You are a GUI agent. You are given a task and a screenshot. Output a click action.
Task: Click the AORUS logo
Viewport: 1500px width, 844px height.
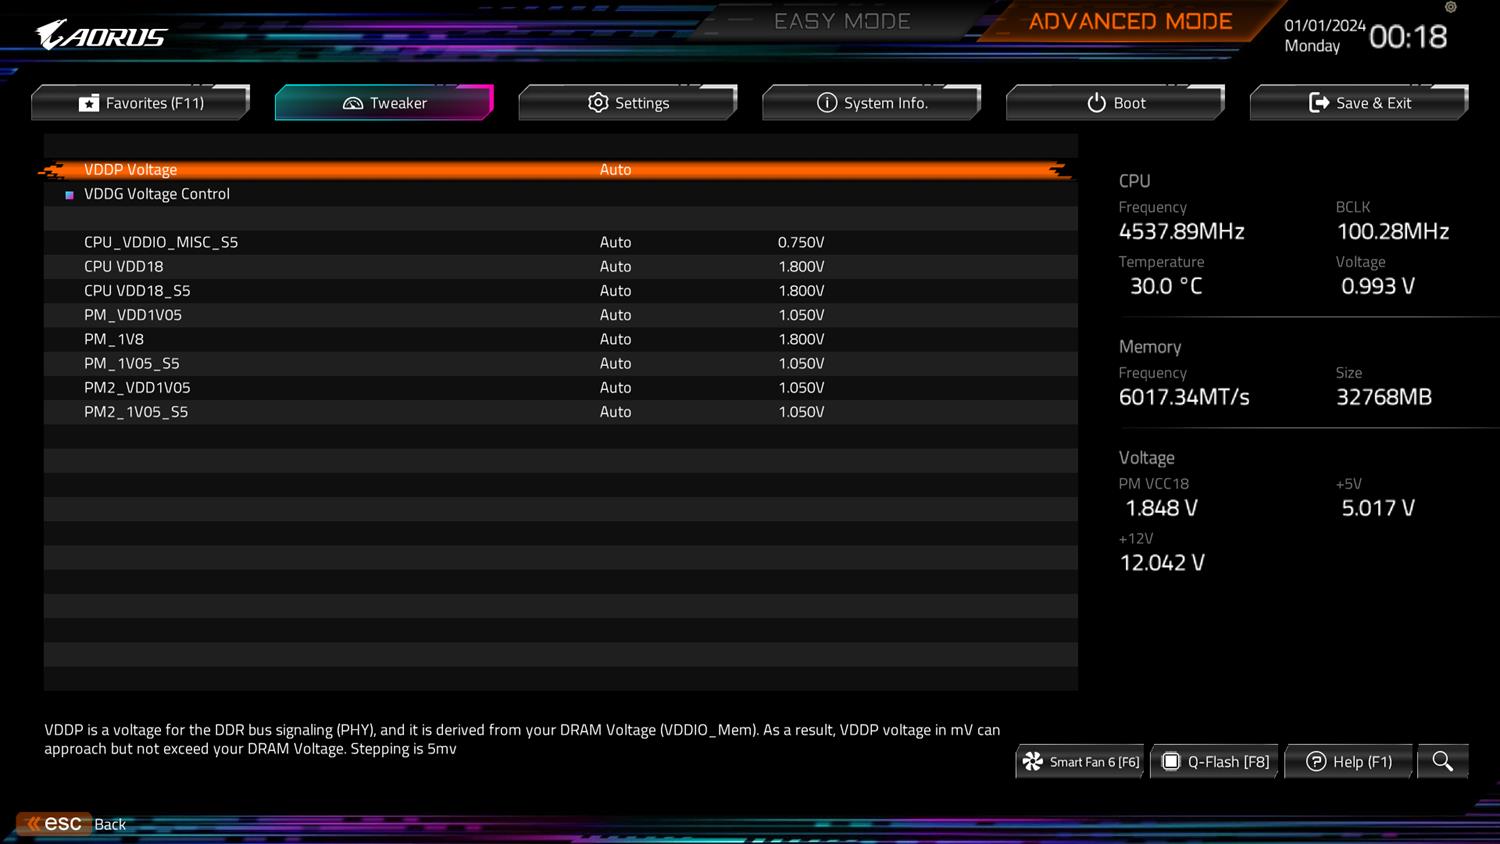tap(102, 37)
